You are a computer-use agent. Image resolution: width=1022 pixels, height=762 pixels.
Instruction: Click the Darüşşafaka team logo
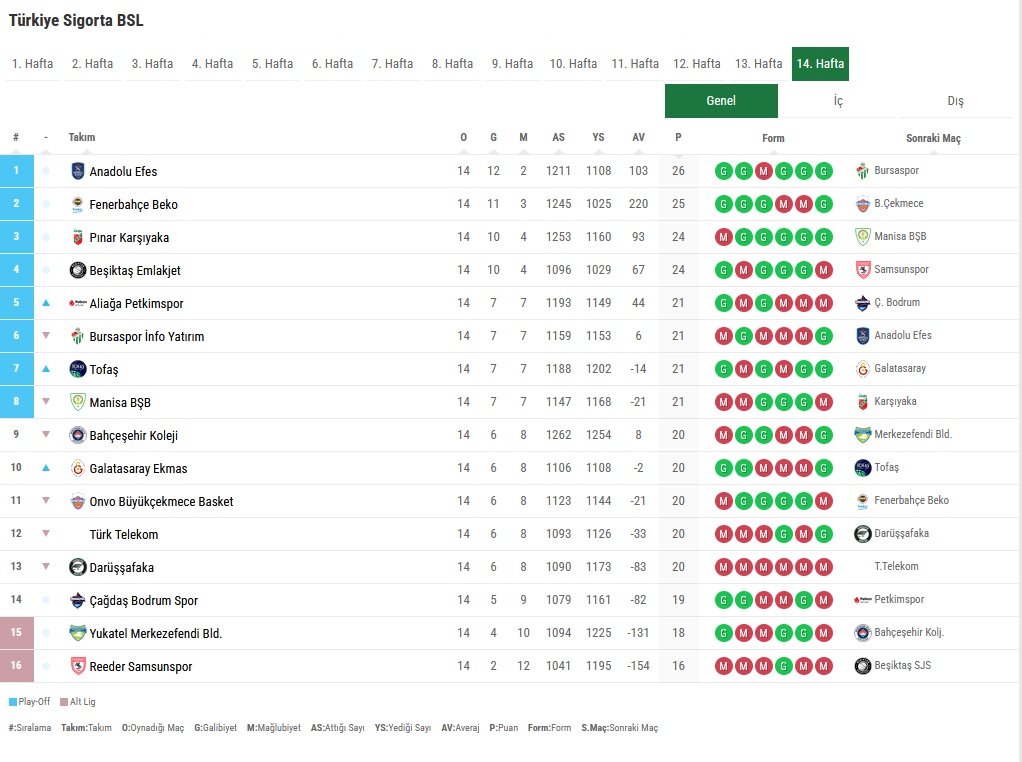click(78, 567)
